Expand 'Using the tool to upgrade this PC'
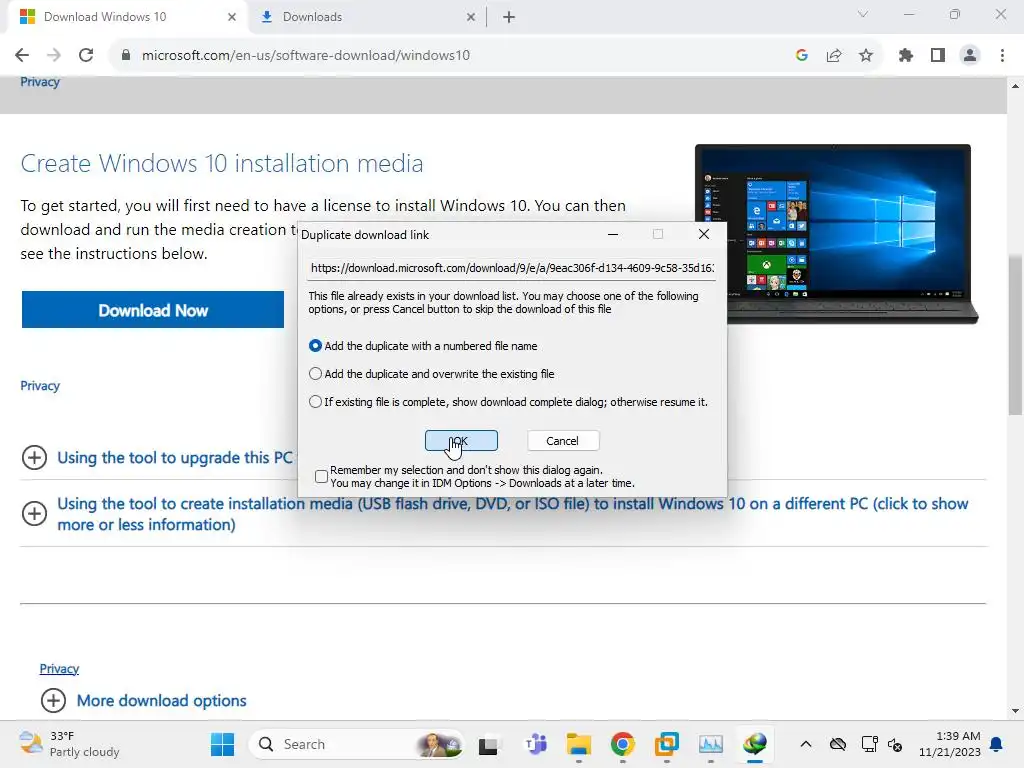Image resolution: width=1024 pixels, height=768 pixels. click(x=175, y=458)
